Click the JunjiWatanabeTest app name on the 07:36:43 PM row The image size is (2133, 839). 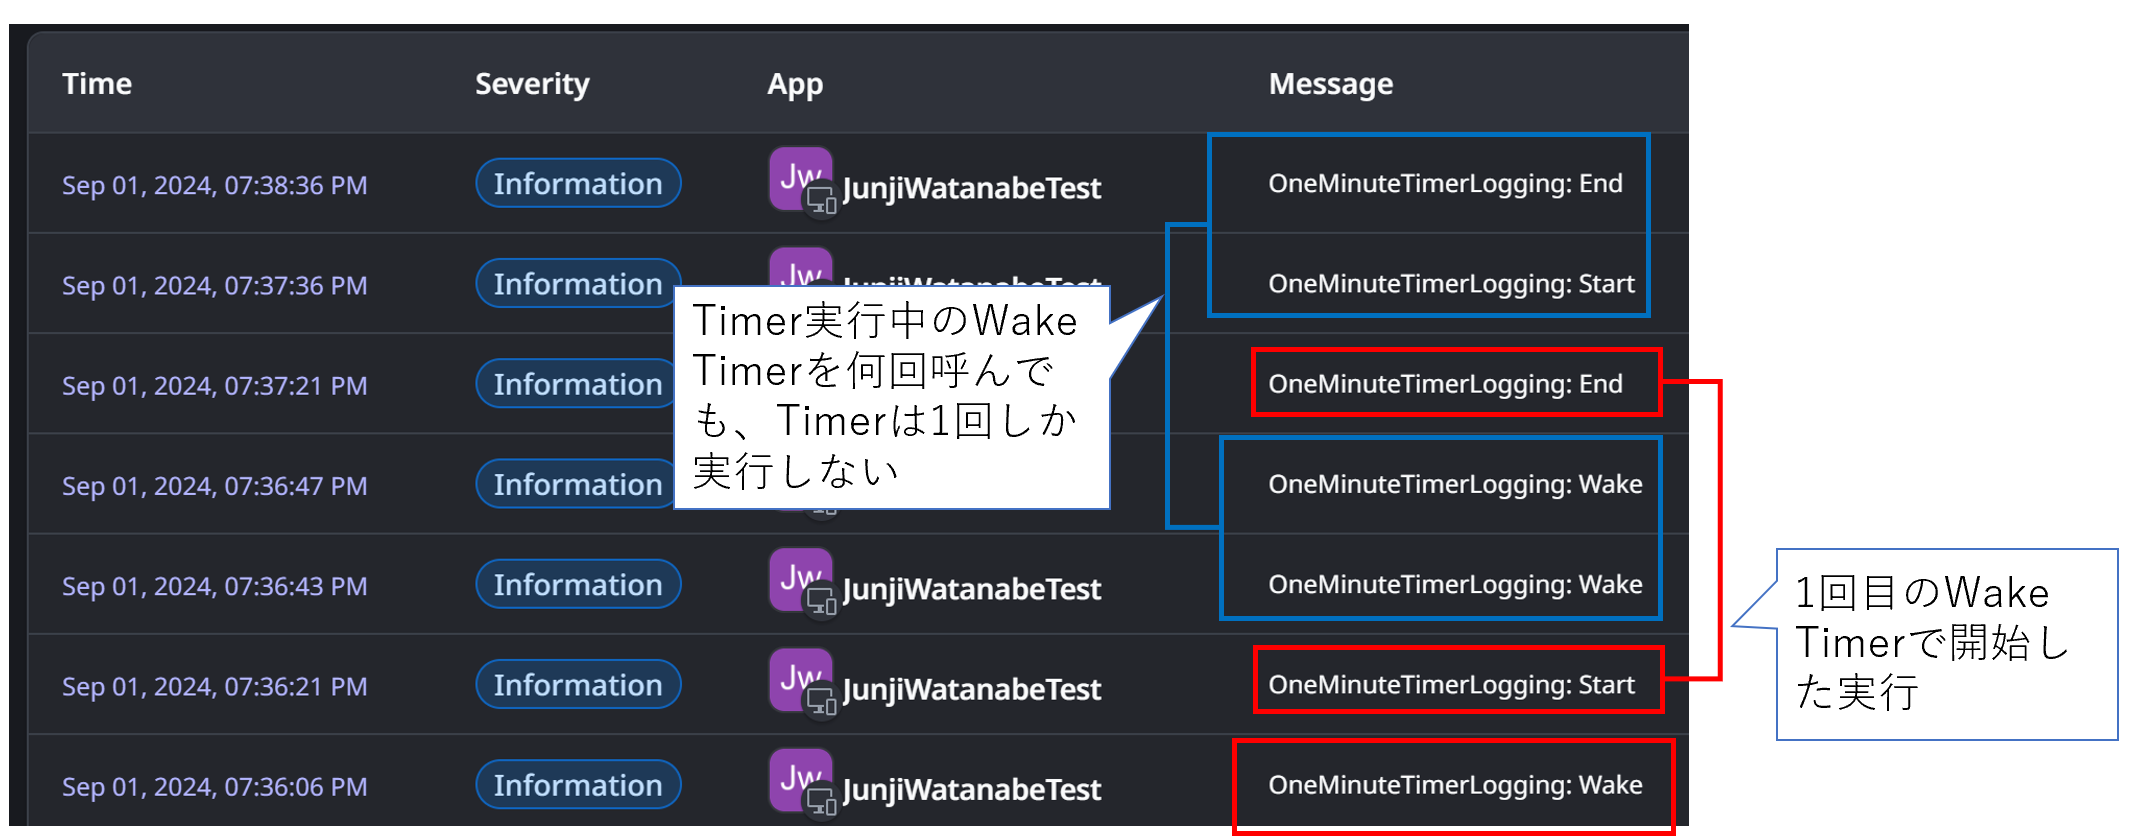click(971, 589)
